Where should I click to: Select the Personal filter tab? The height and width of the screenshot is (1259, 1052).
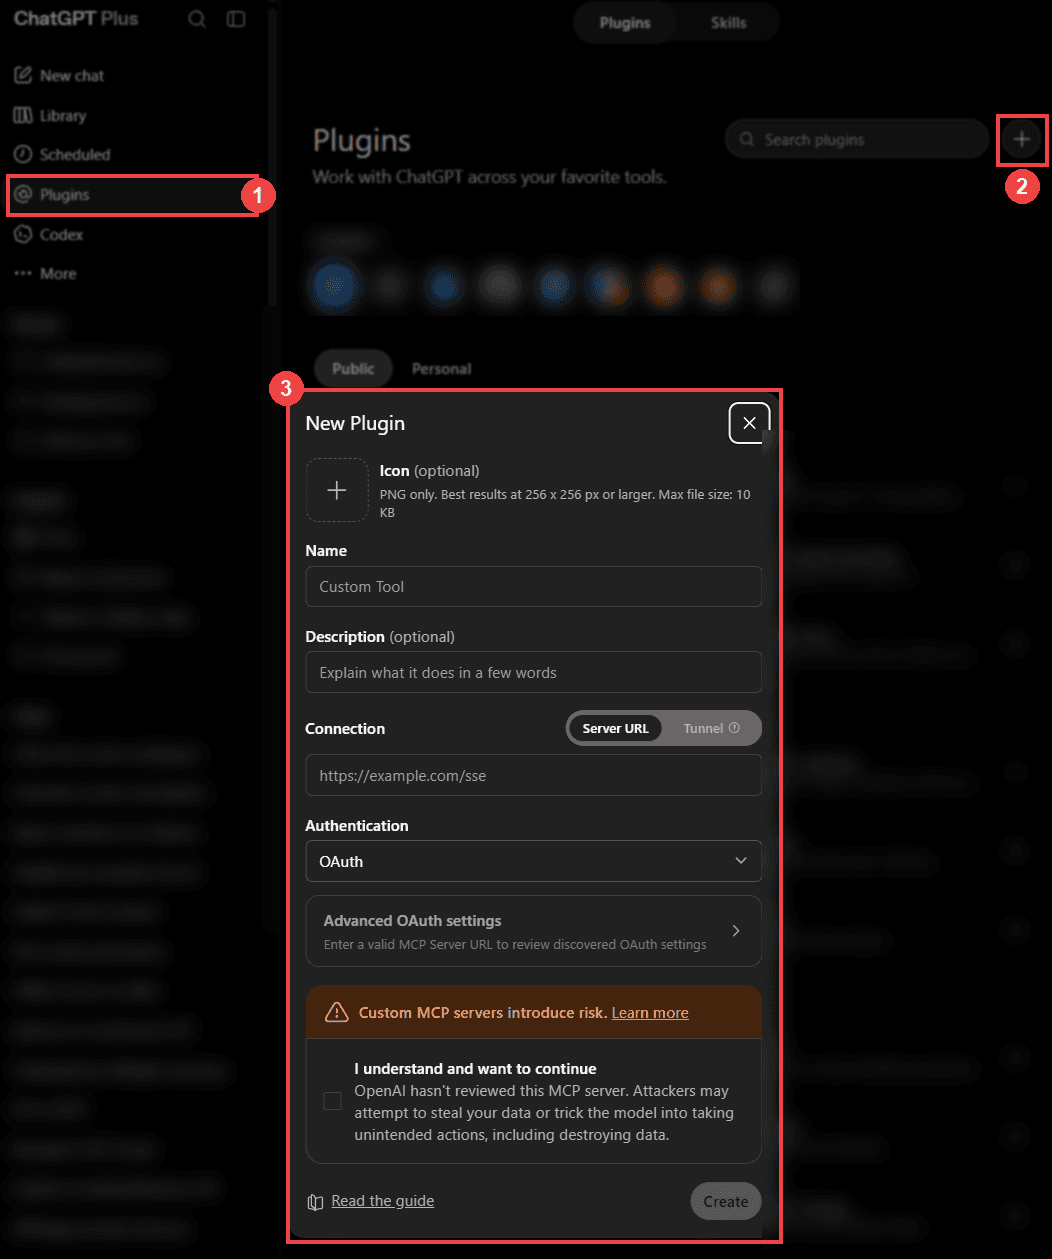point(441,369)
